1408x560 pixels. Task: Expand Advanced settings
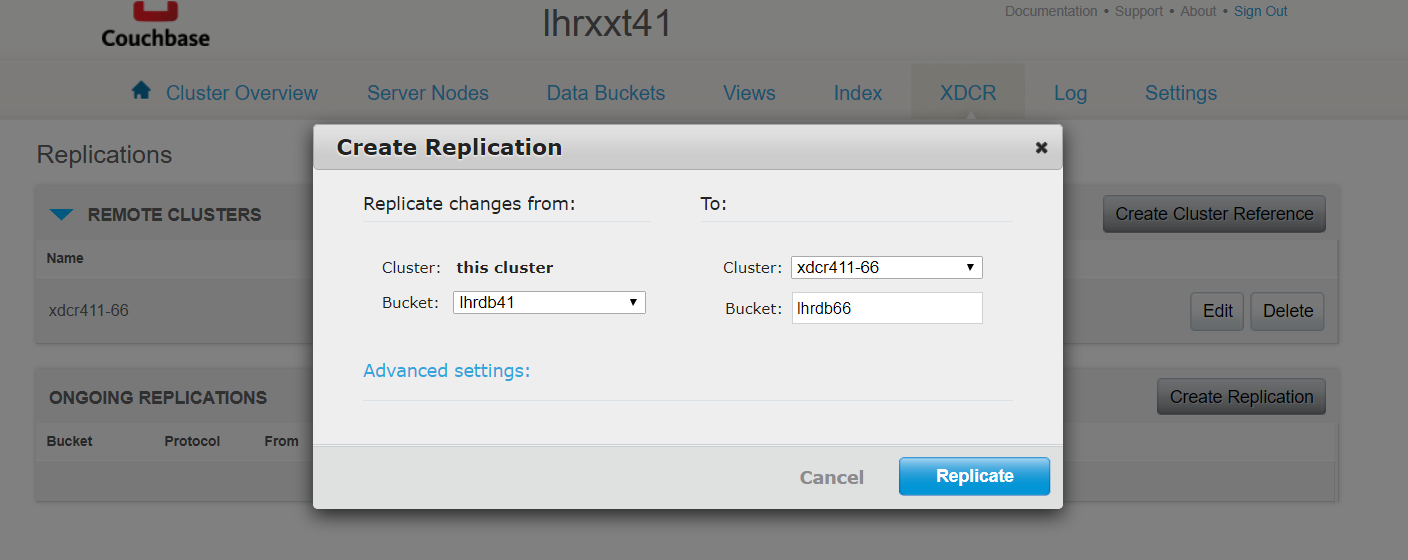(446, 371)
